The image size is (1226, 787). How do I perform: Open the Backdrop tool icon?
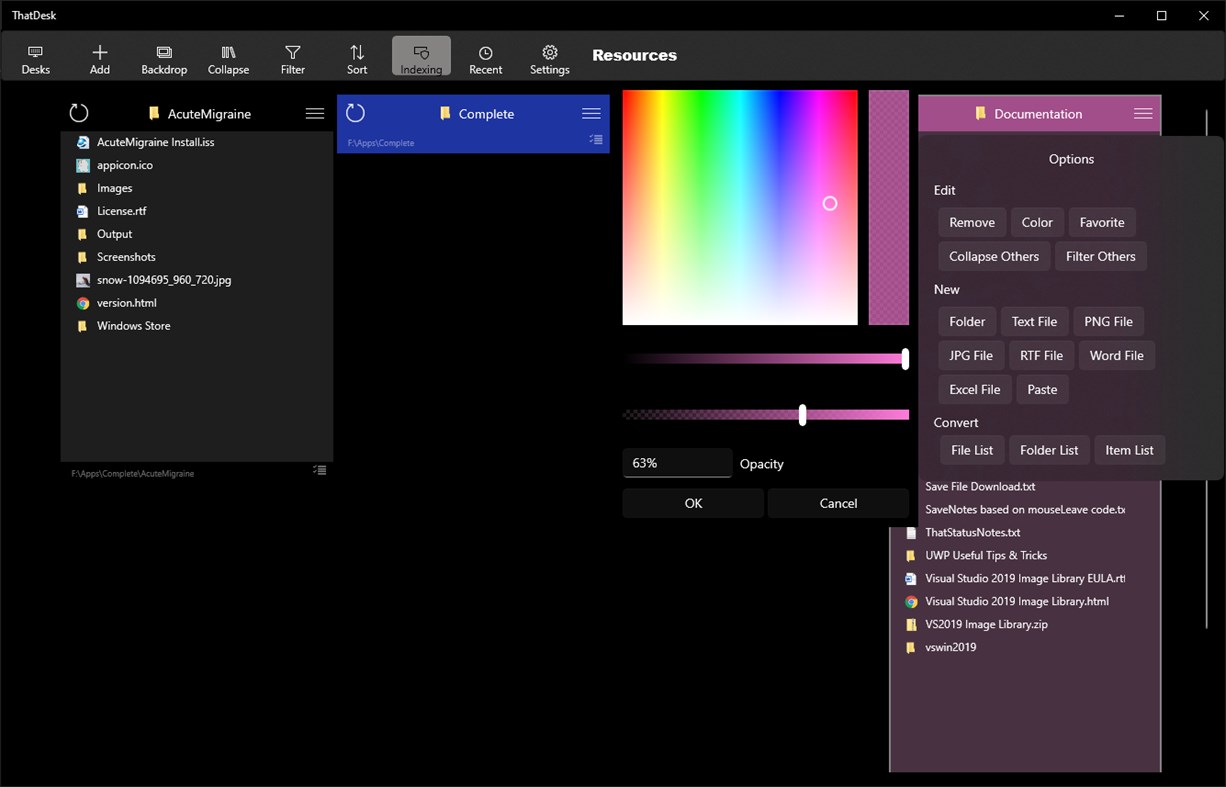(x=163, y=56)
